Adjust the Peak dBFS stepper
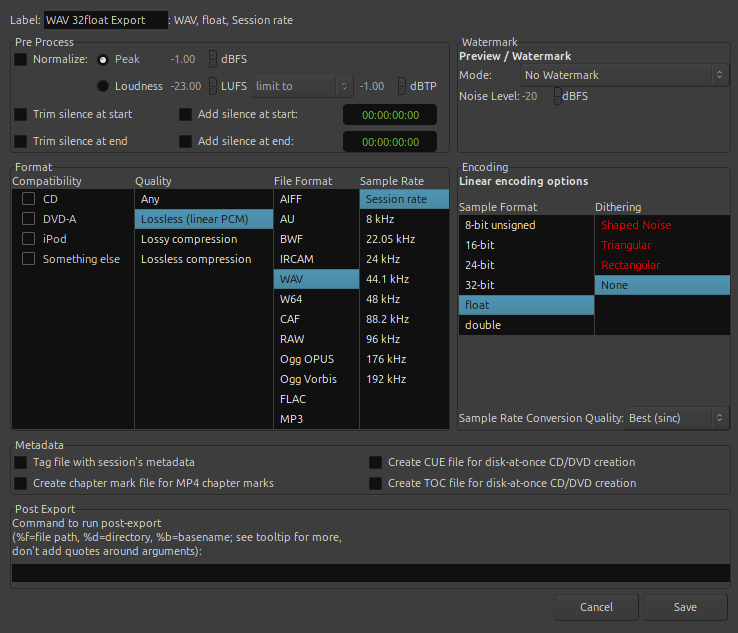This screenshot has height=633, width=738. tap(212, 60)
